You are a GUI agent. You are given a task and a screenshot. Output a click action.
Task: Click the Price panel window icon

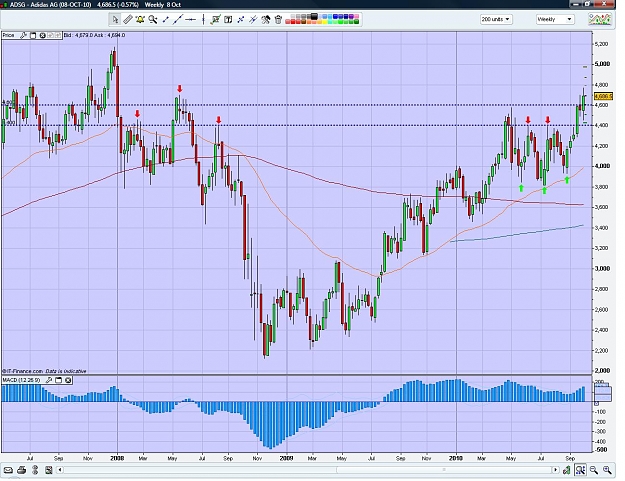33,35
